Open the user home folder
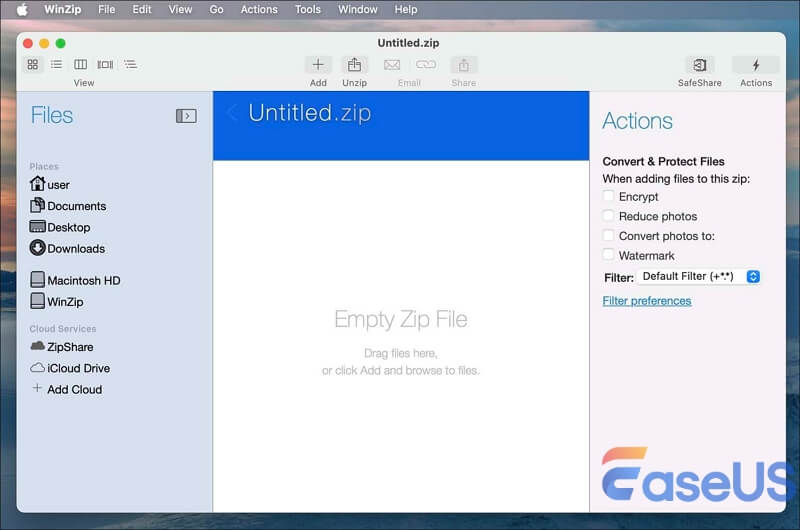The image size is (800, 530). coord(49,184)
